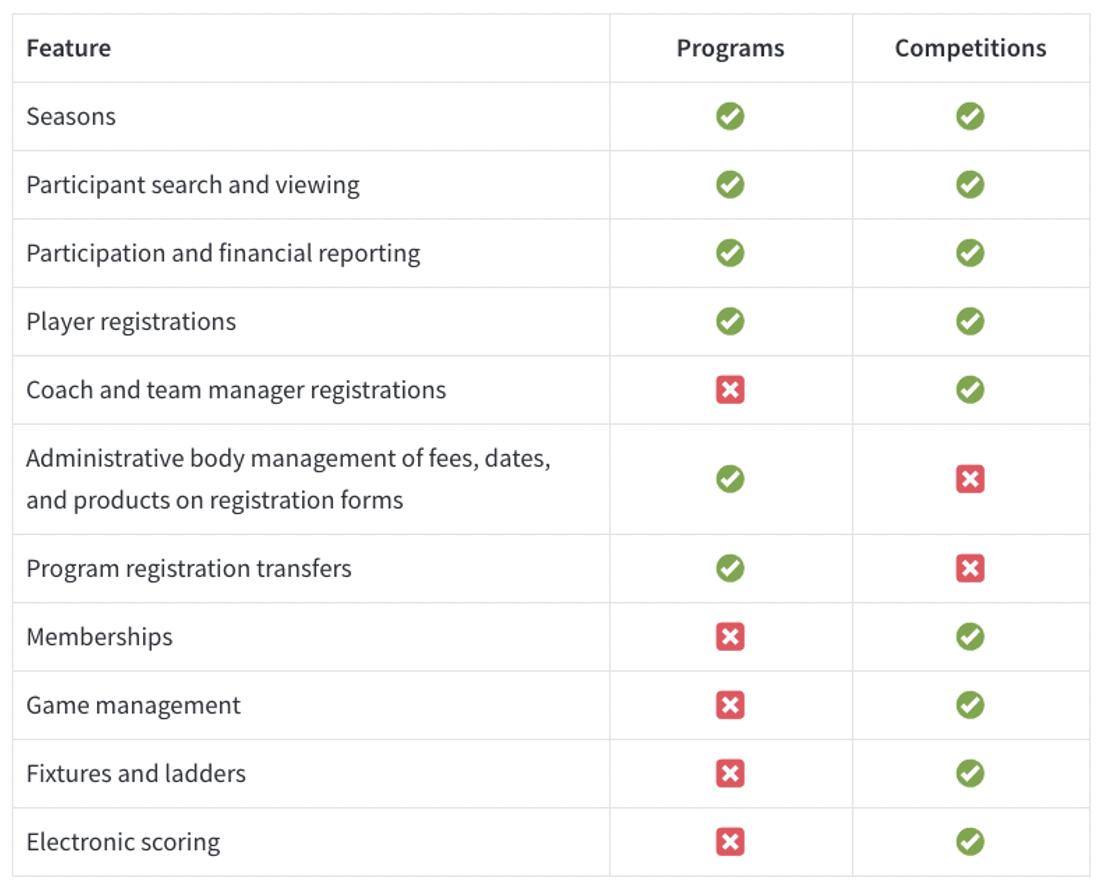Screen dimensions: 1112x894
Task: Click the Programs column header
Action: 730,48
